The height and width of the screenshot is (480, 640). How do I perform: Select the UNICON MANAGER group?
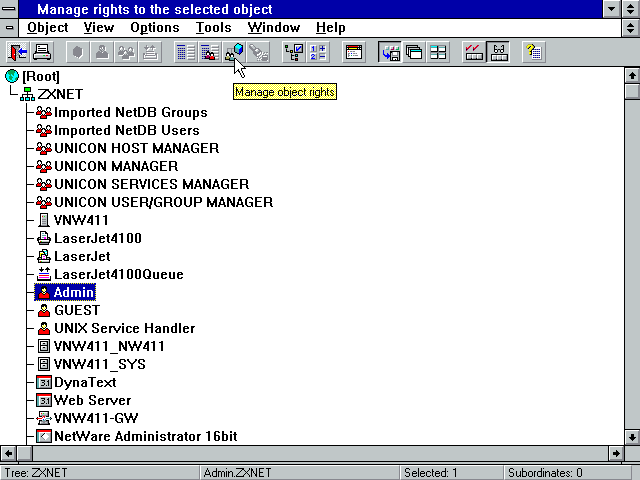coord(116,166)
